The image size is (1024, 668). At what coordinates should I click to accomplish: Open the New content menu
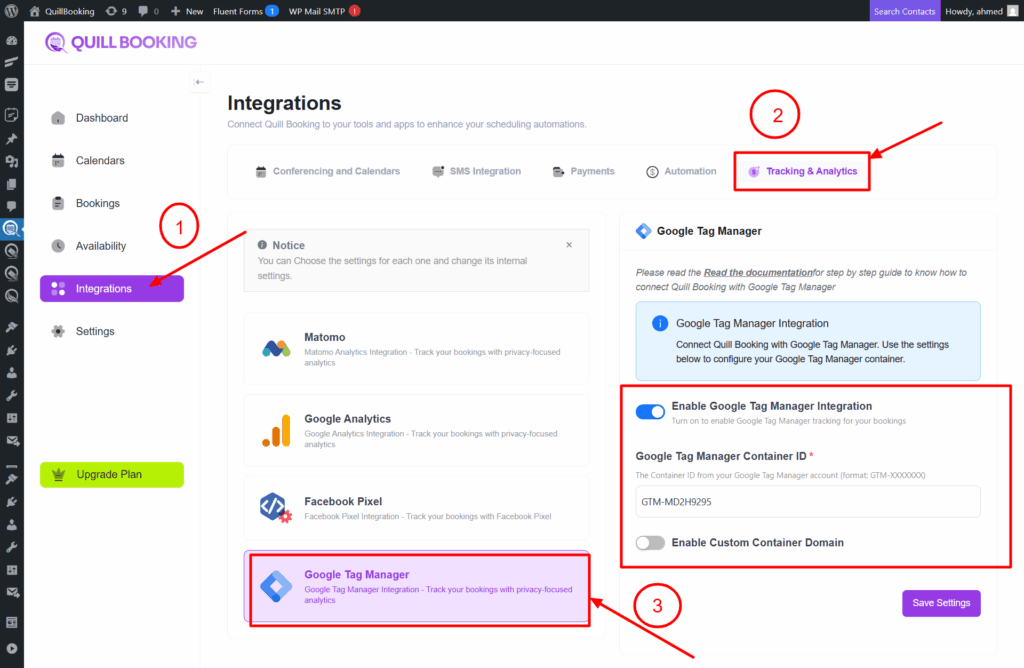187,11
